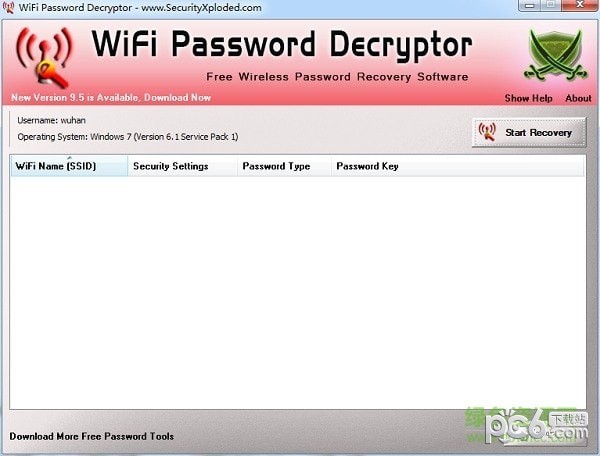Viewport: 600px width, 456px height.
Task: Click the small app icon in title bar
Action: coord(8,7)
